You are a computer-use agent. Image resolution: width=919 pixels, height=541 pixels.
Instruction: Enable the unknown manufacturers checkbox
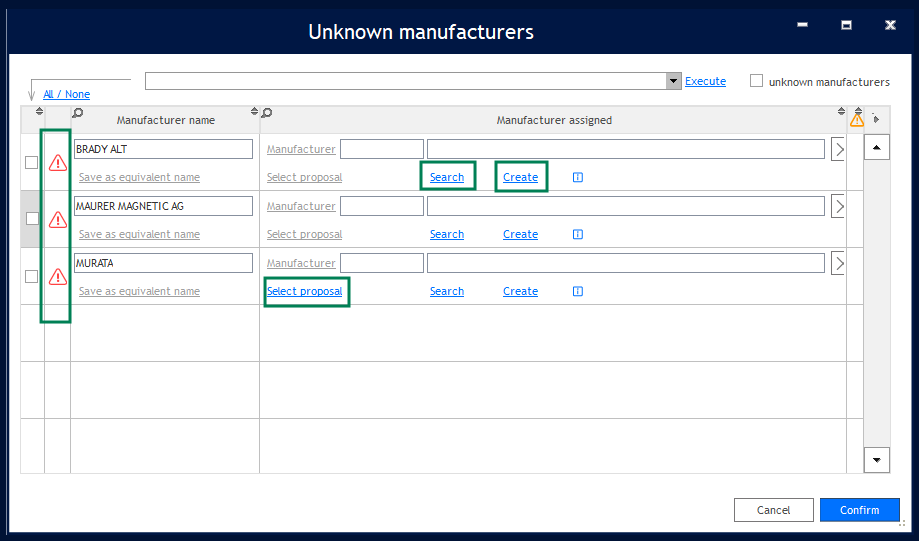[757, 81]
